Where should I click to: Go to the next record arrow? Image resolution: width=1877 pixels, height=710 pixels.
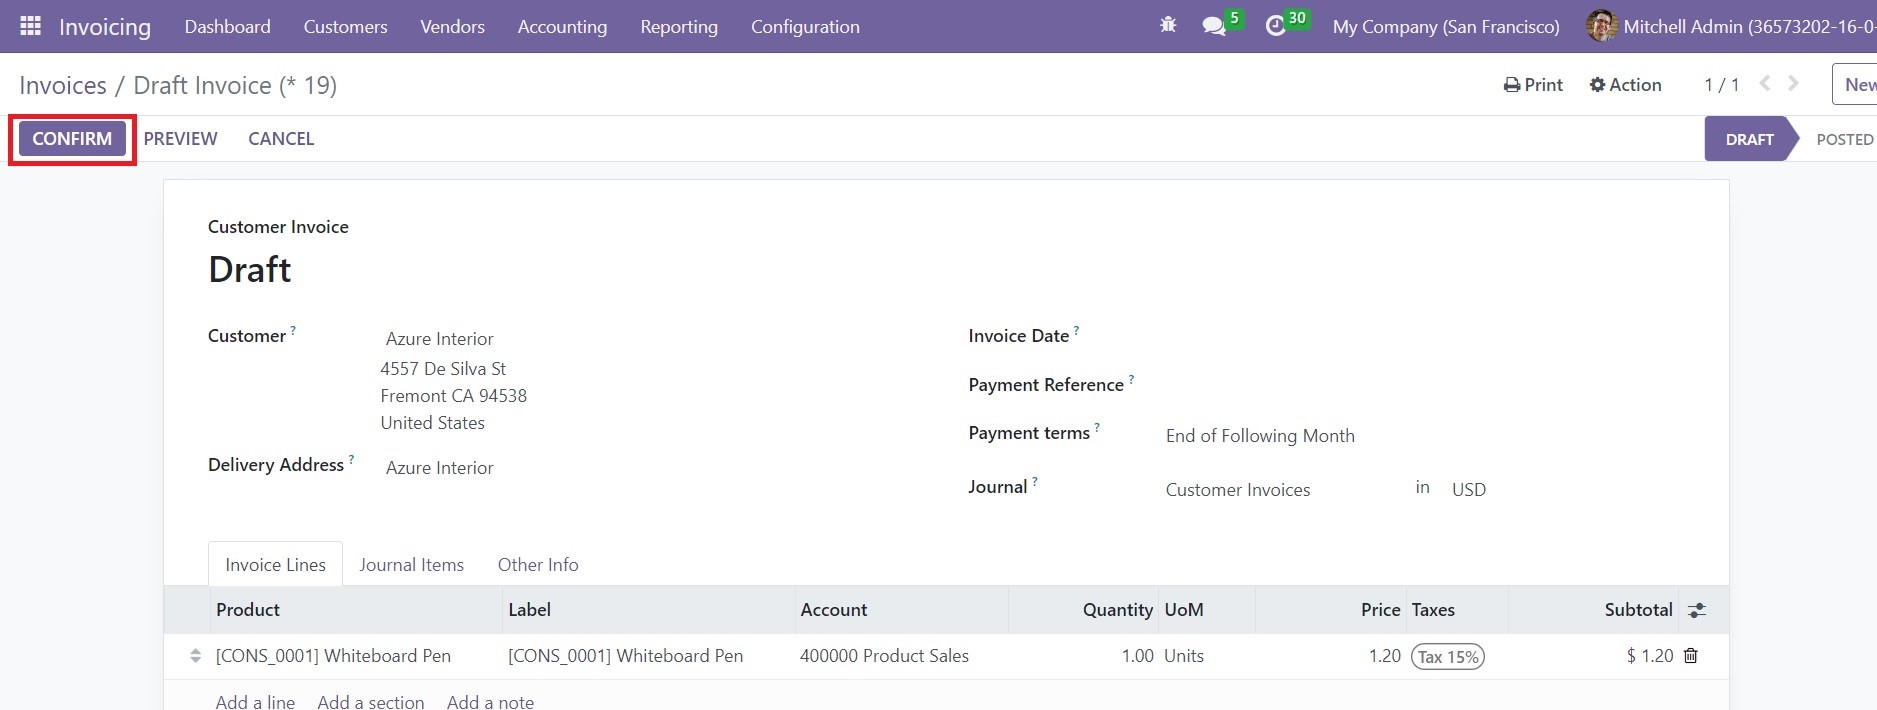[1794, 84]
